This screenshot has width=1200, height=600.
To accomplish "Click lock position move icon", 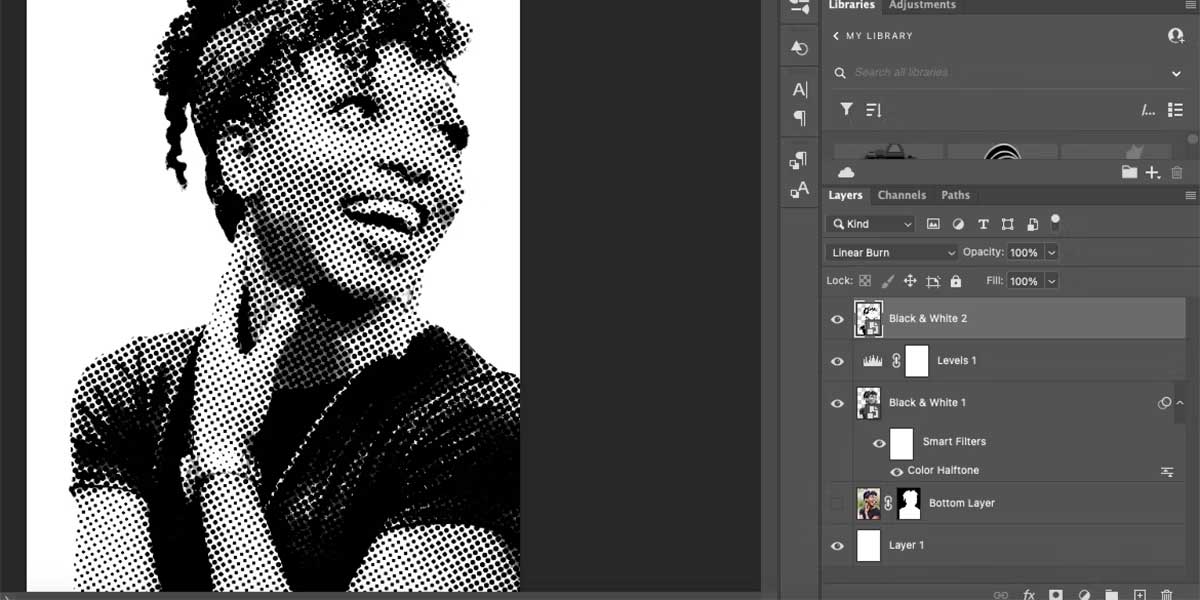I will click(910, 282).
